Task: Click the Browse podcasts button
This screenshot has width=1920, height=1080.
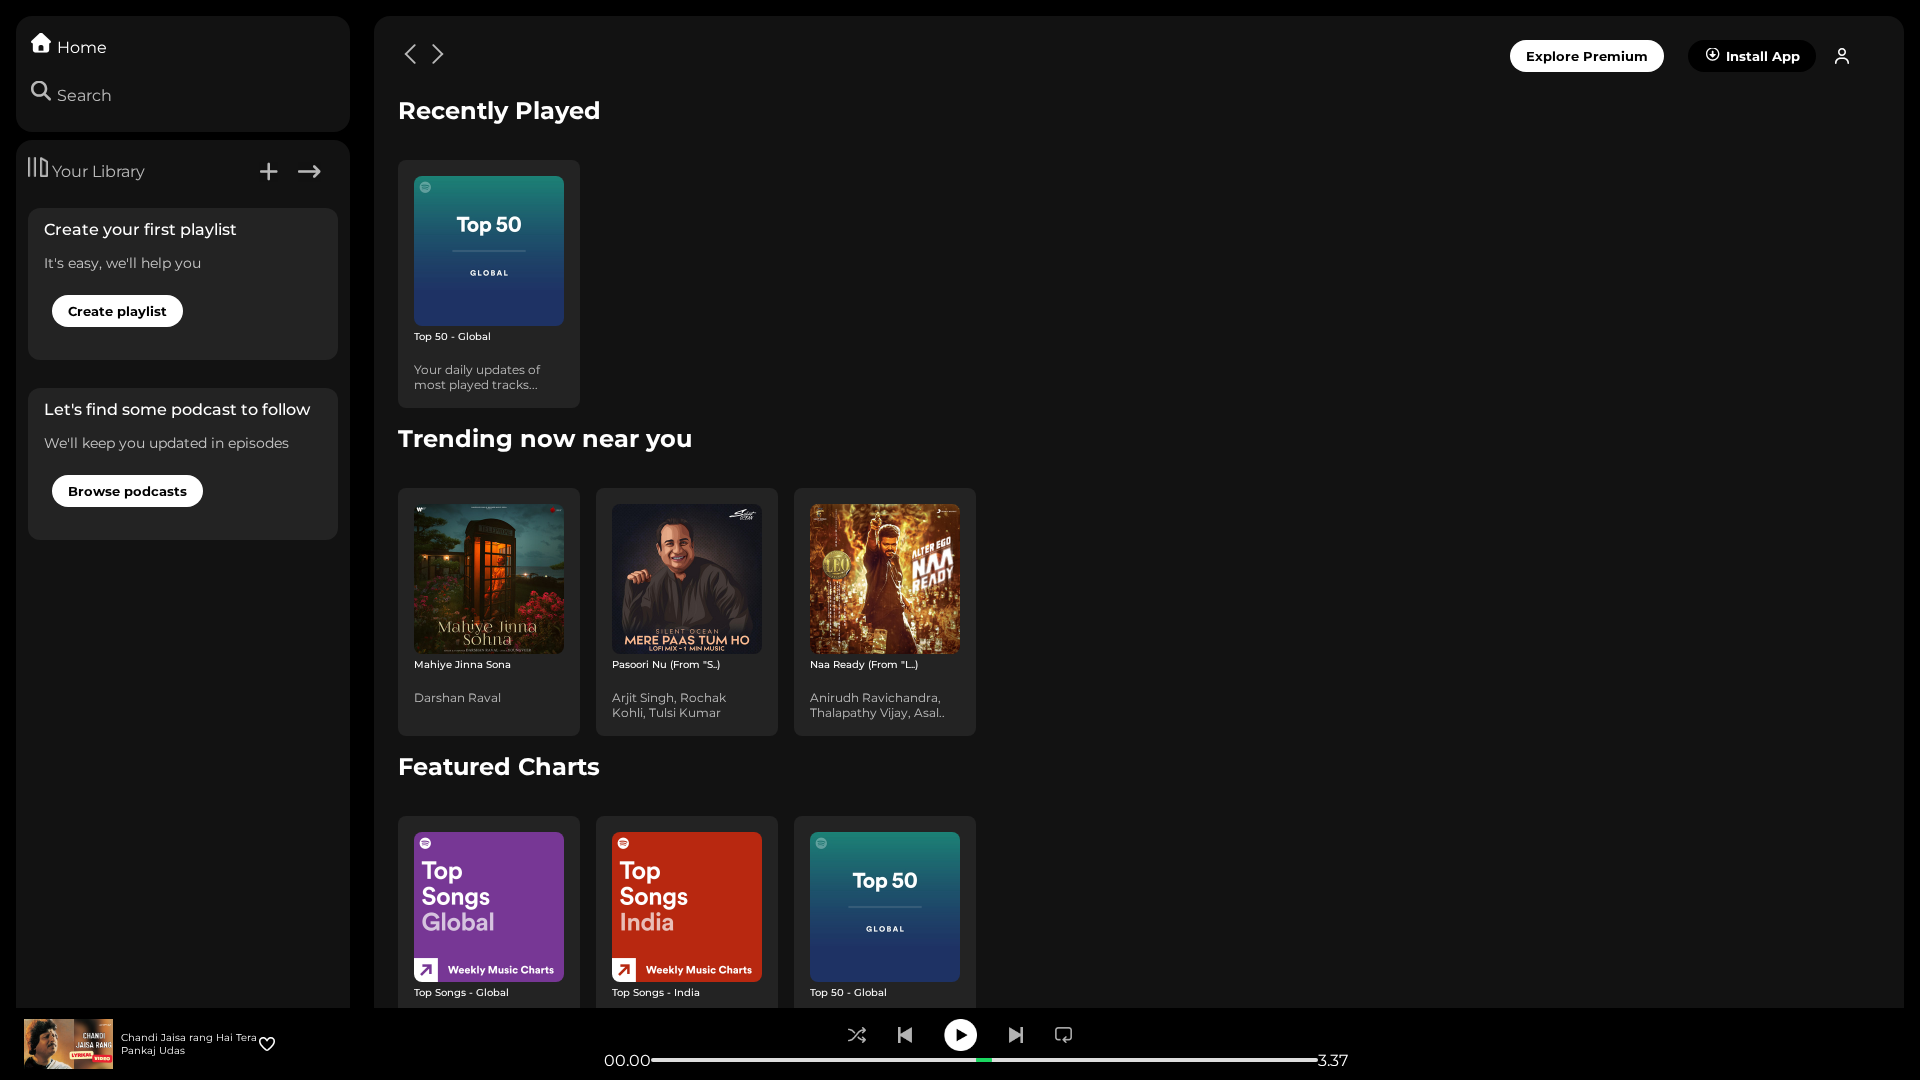Action: (x=127, y=491)
